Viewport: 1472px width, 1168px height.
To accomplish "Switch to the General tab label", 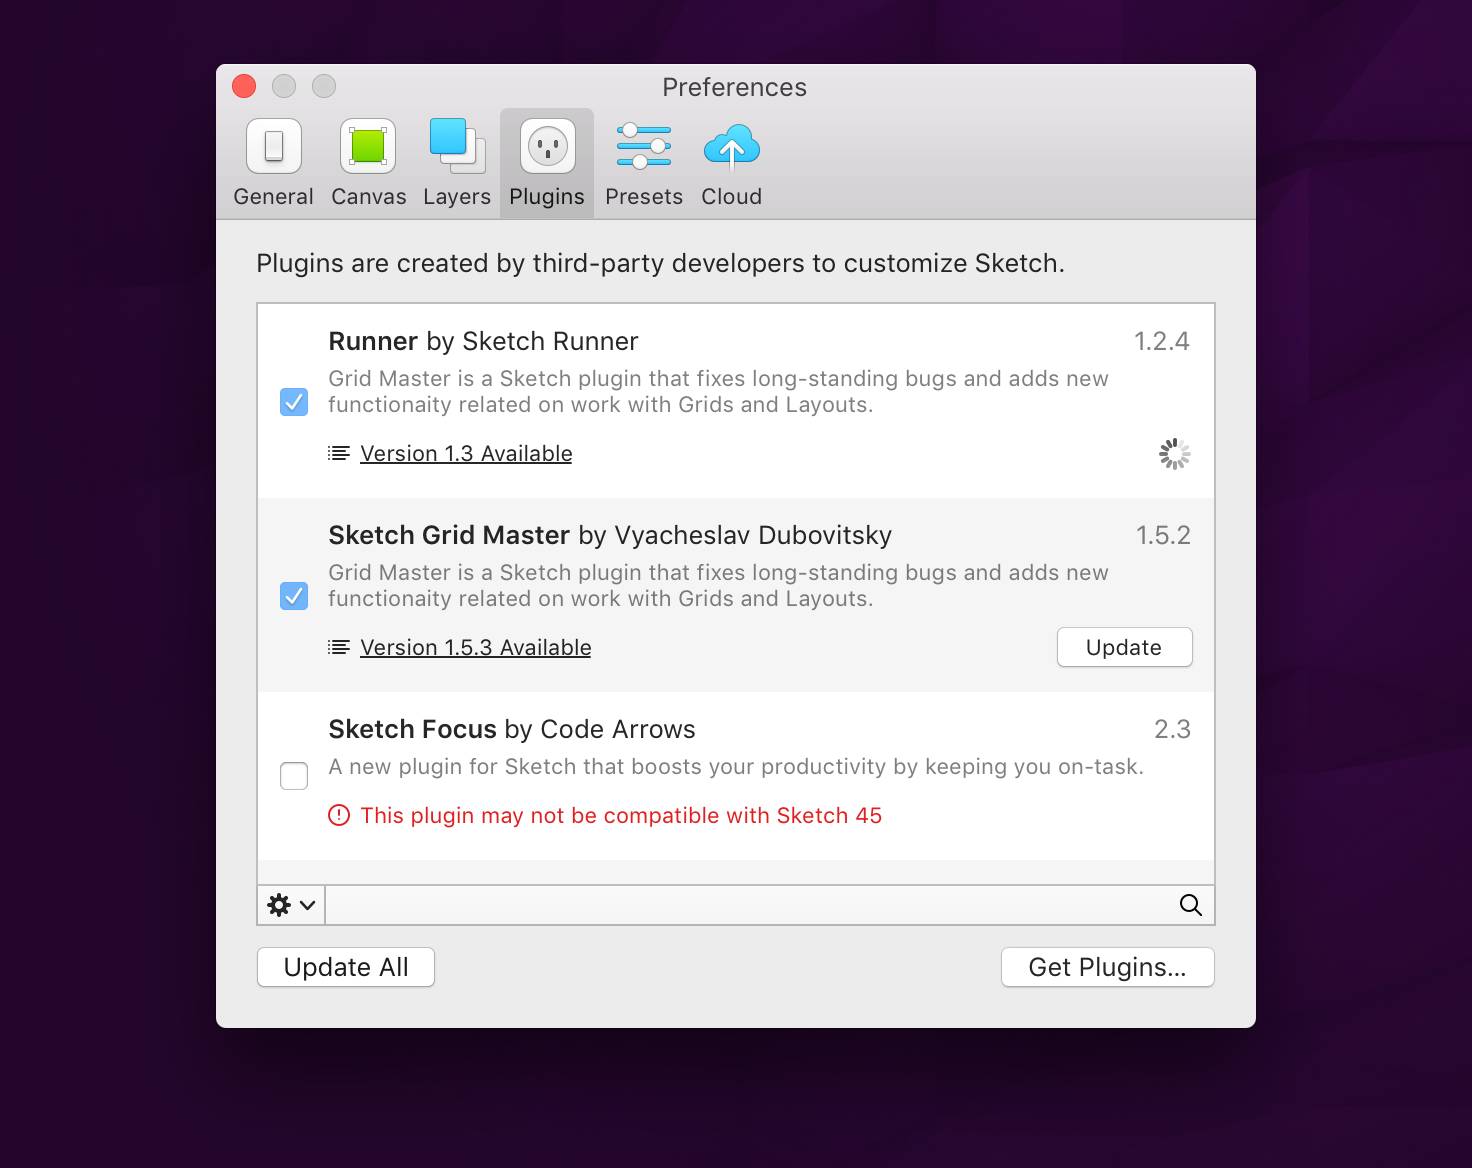I will pyautogui.click(x=273, y=196).
